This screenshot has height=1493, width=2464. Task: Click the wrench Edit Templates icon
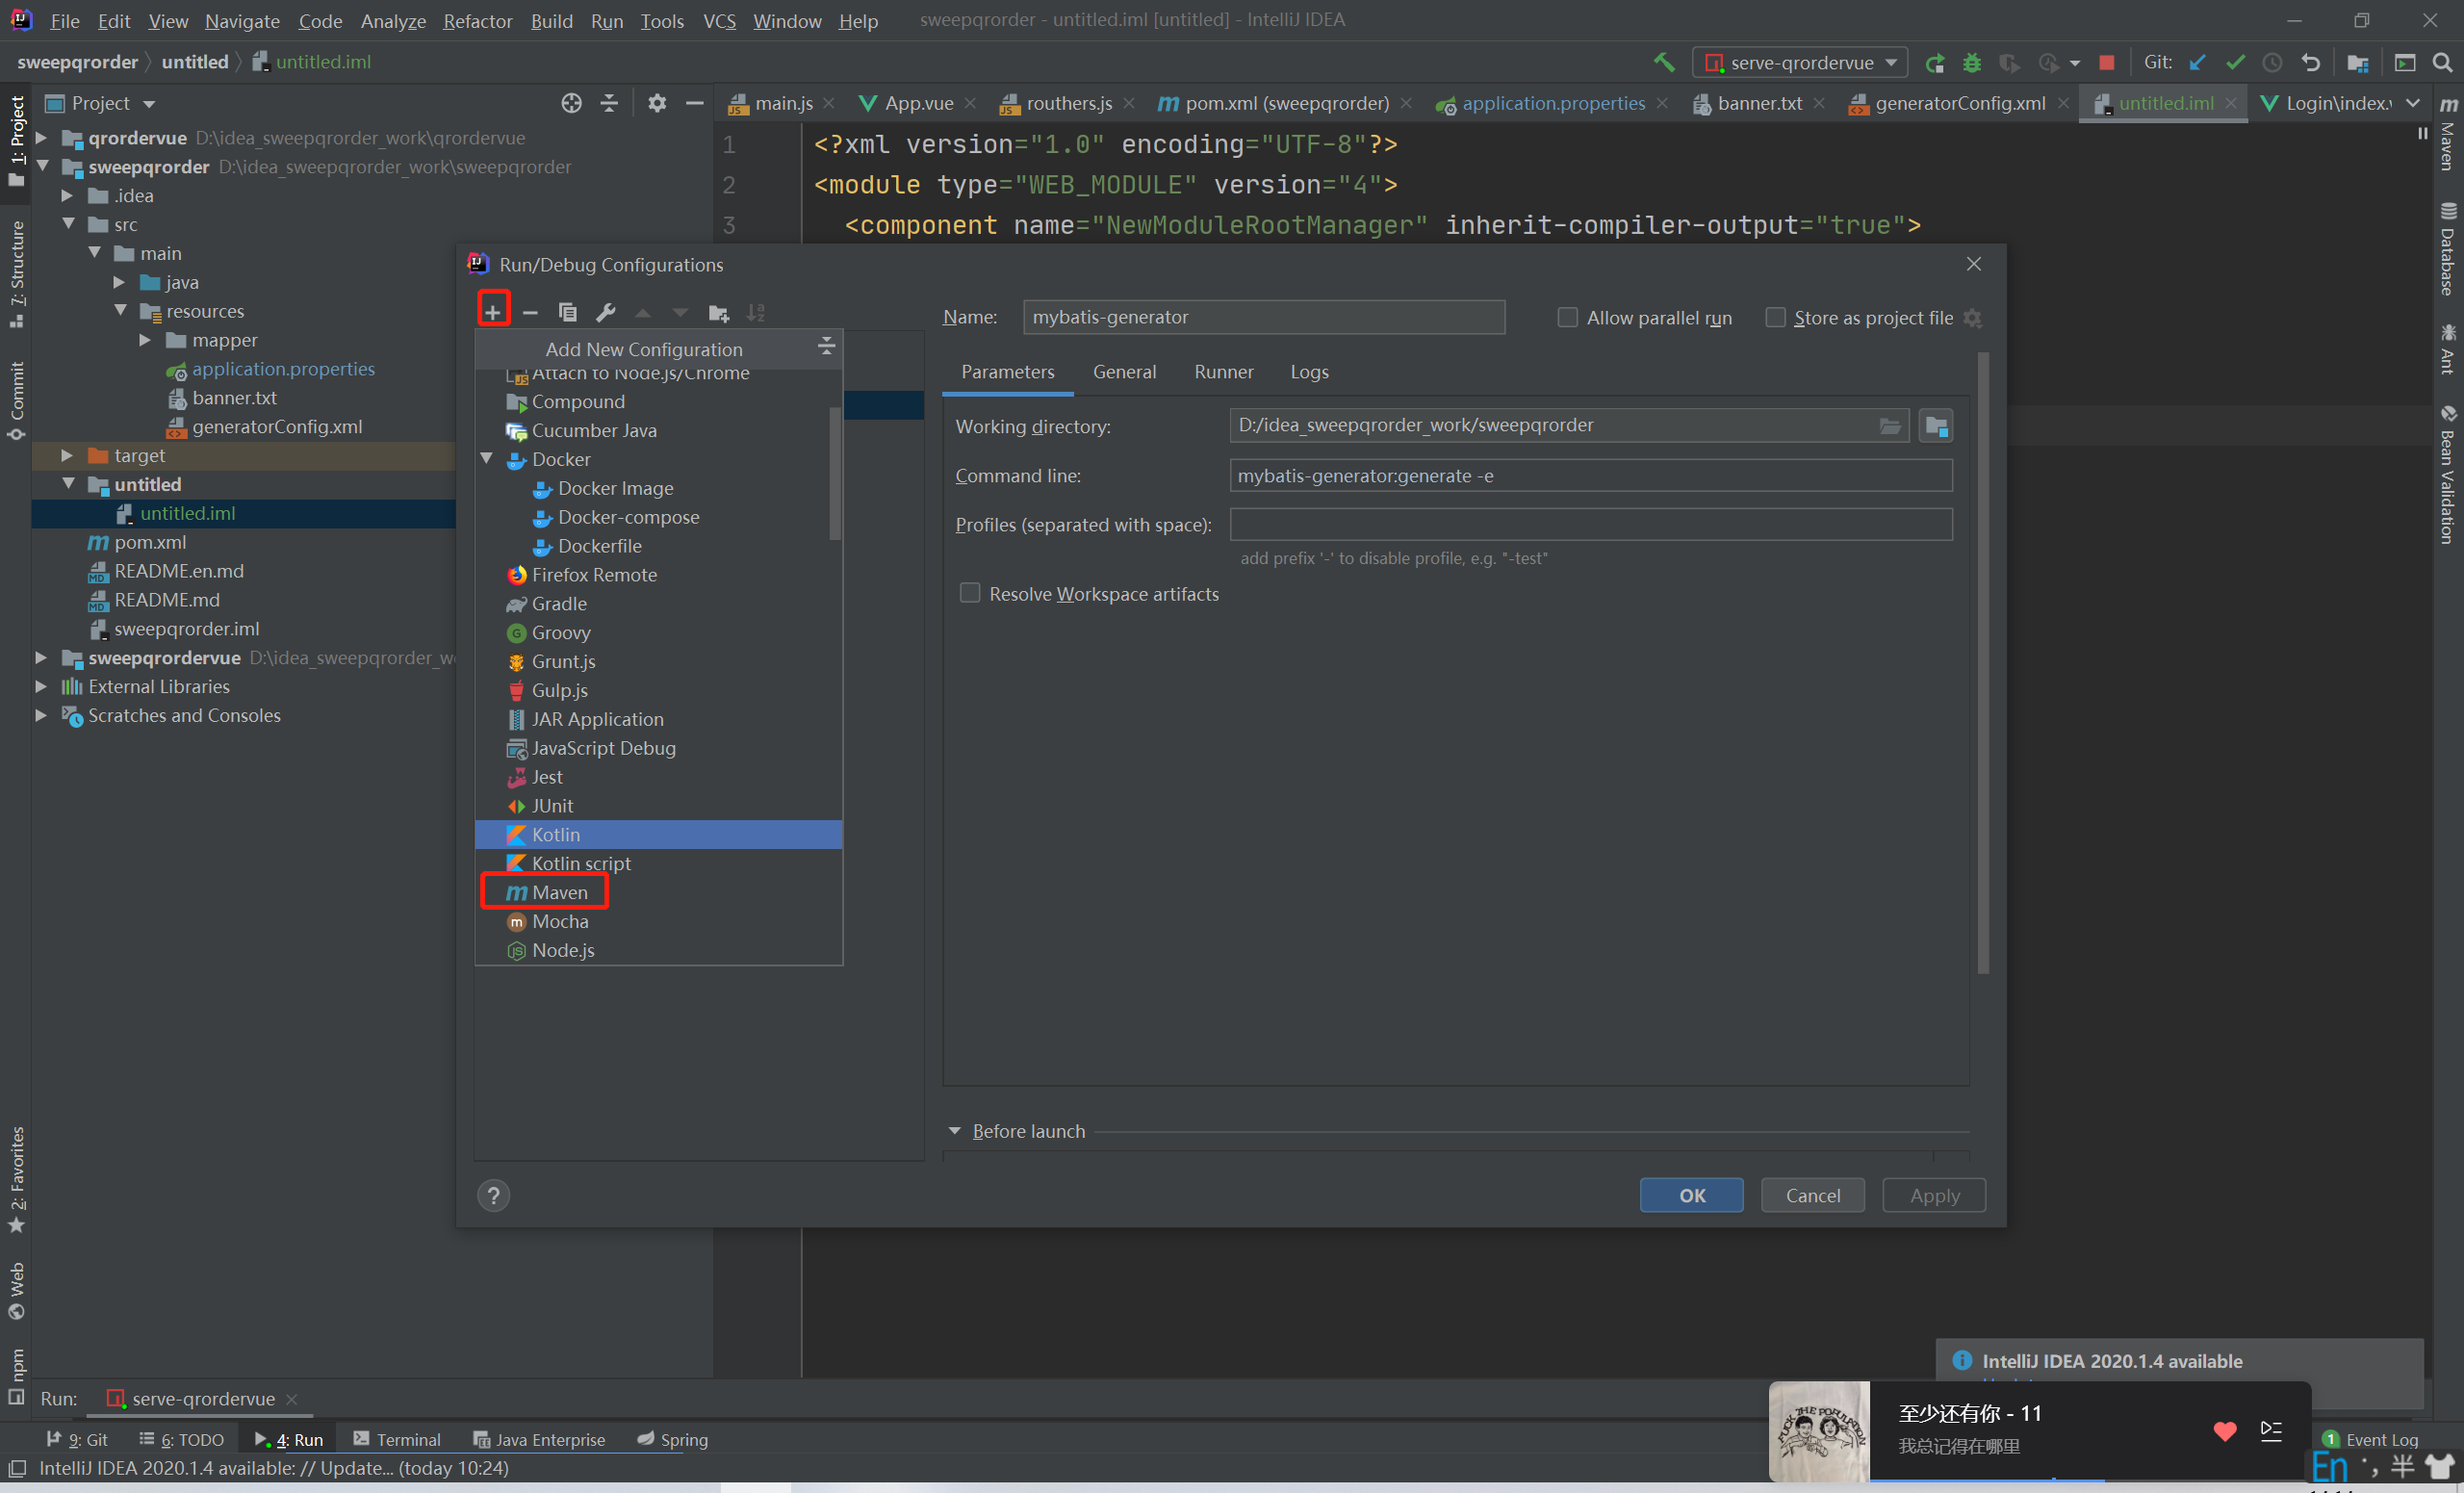[605, 312]
